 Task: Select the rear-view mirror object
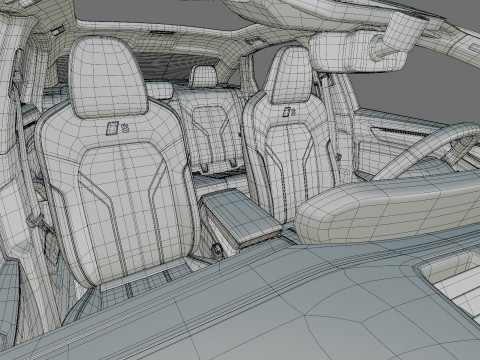(358, 52)
